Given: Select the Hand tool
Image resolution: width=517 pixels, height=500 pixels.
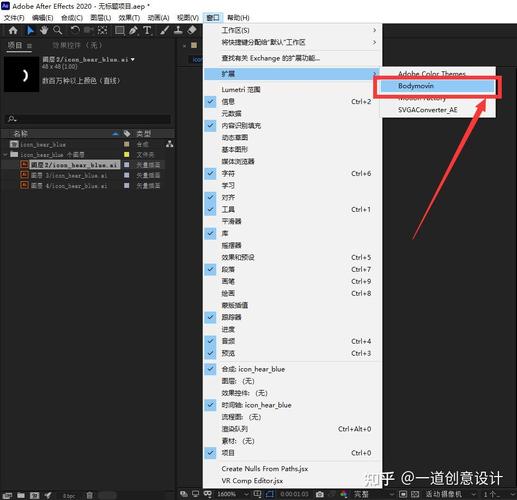Looking at the screenshot, I should tap(44, 31).
